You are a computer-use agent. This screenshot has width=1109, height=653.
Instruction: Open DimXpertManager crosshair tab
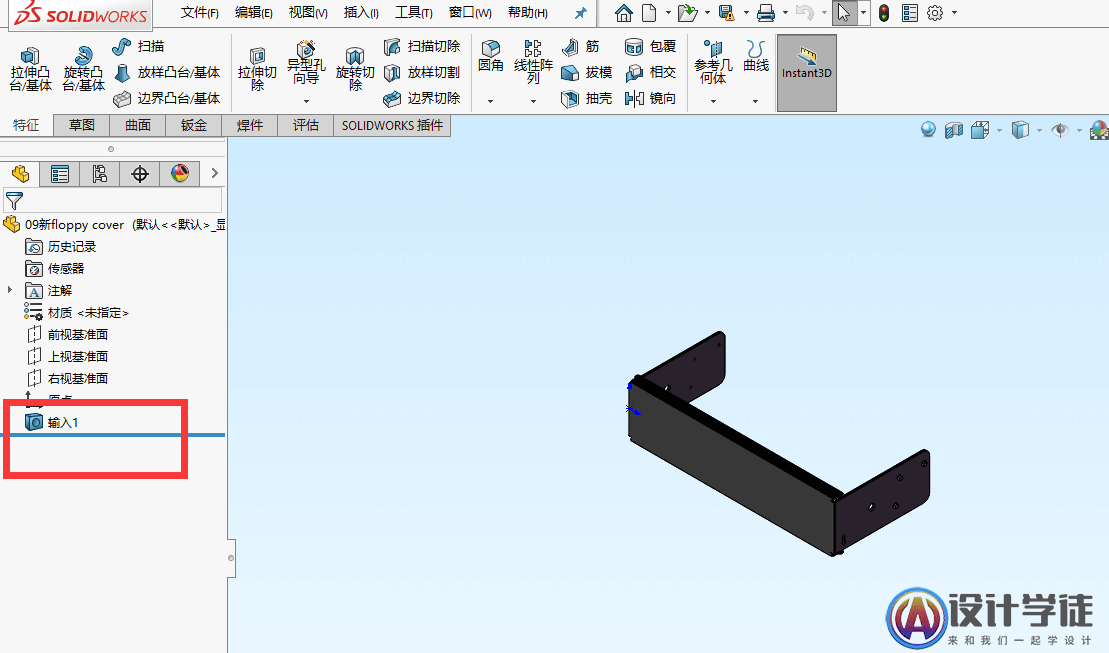pyautogui.click(x=140, y=173)
